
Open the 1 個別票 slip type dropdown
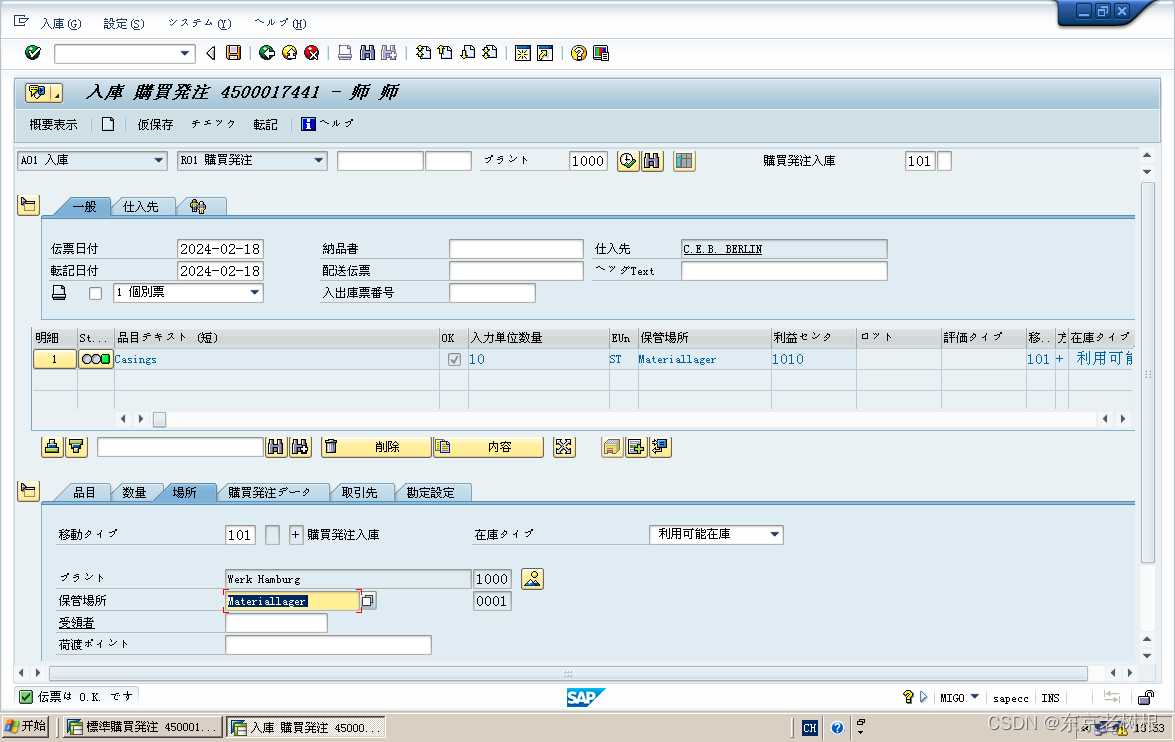click(255, 292)
